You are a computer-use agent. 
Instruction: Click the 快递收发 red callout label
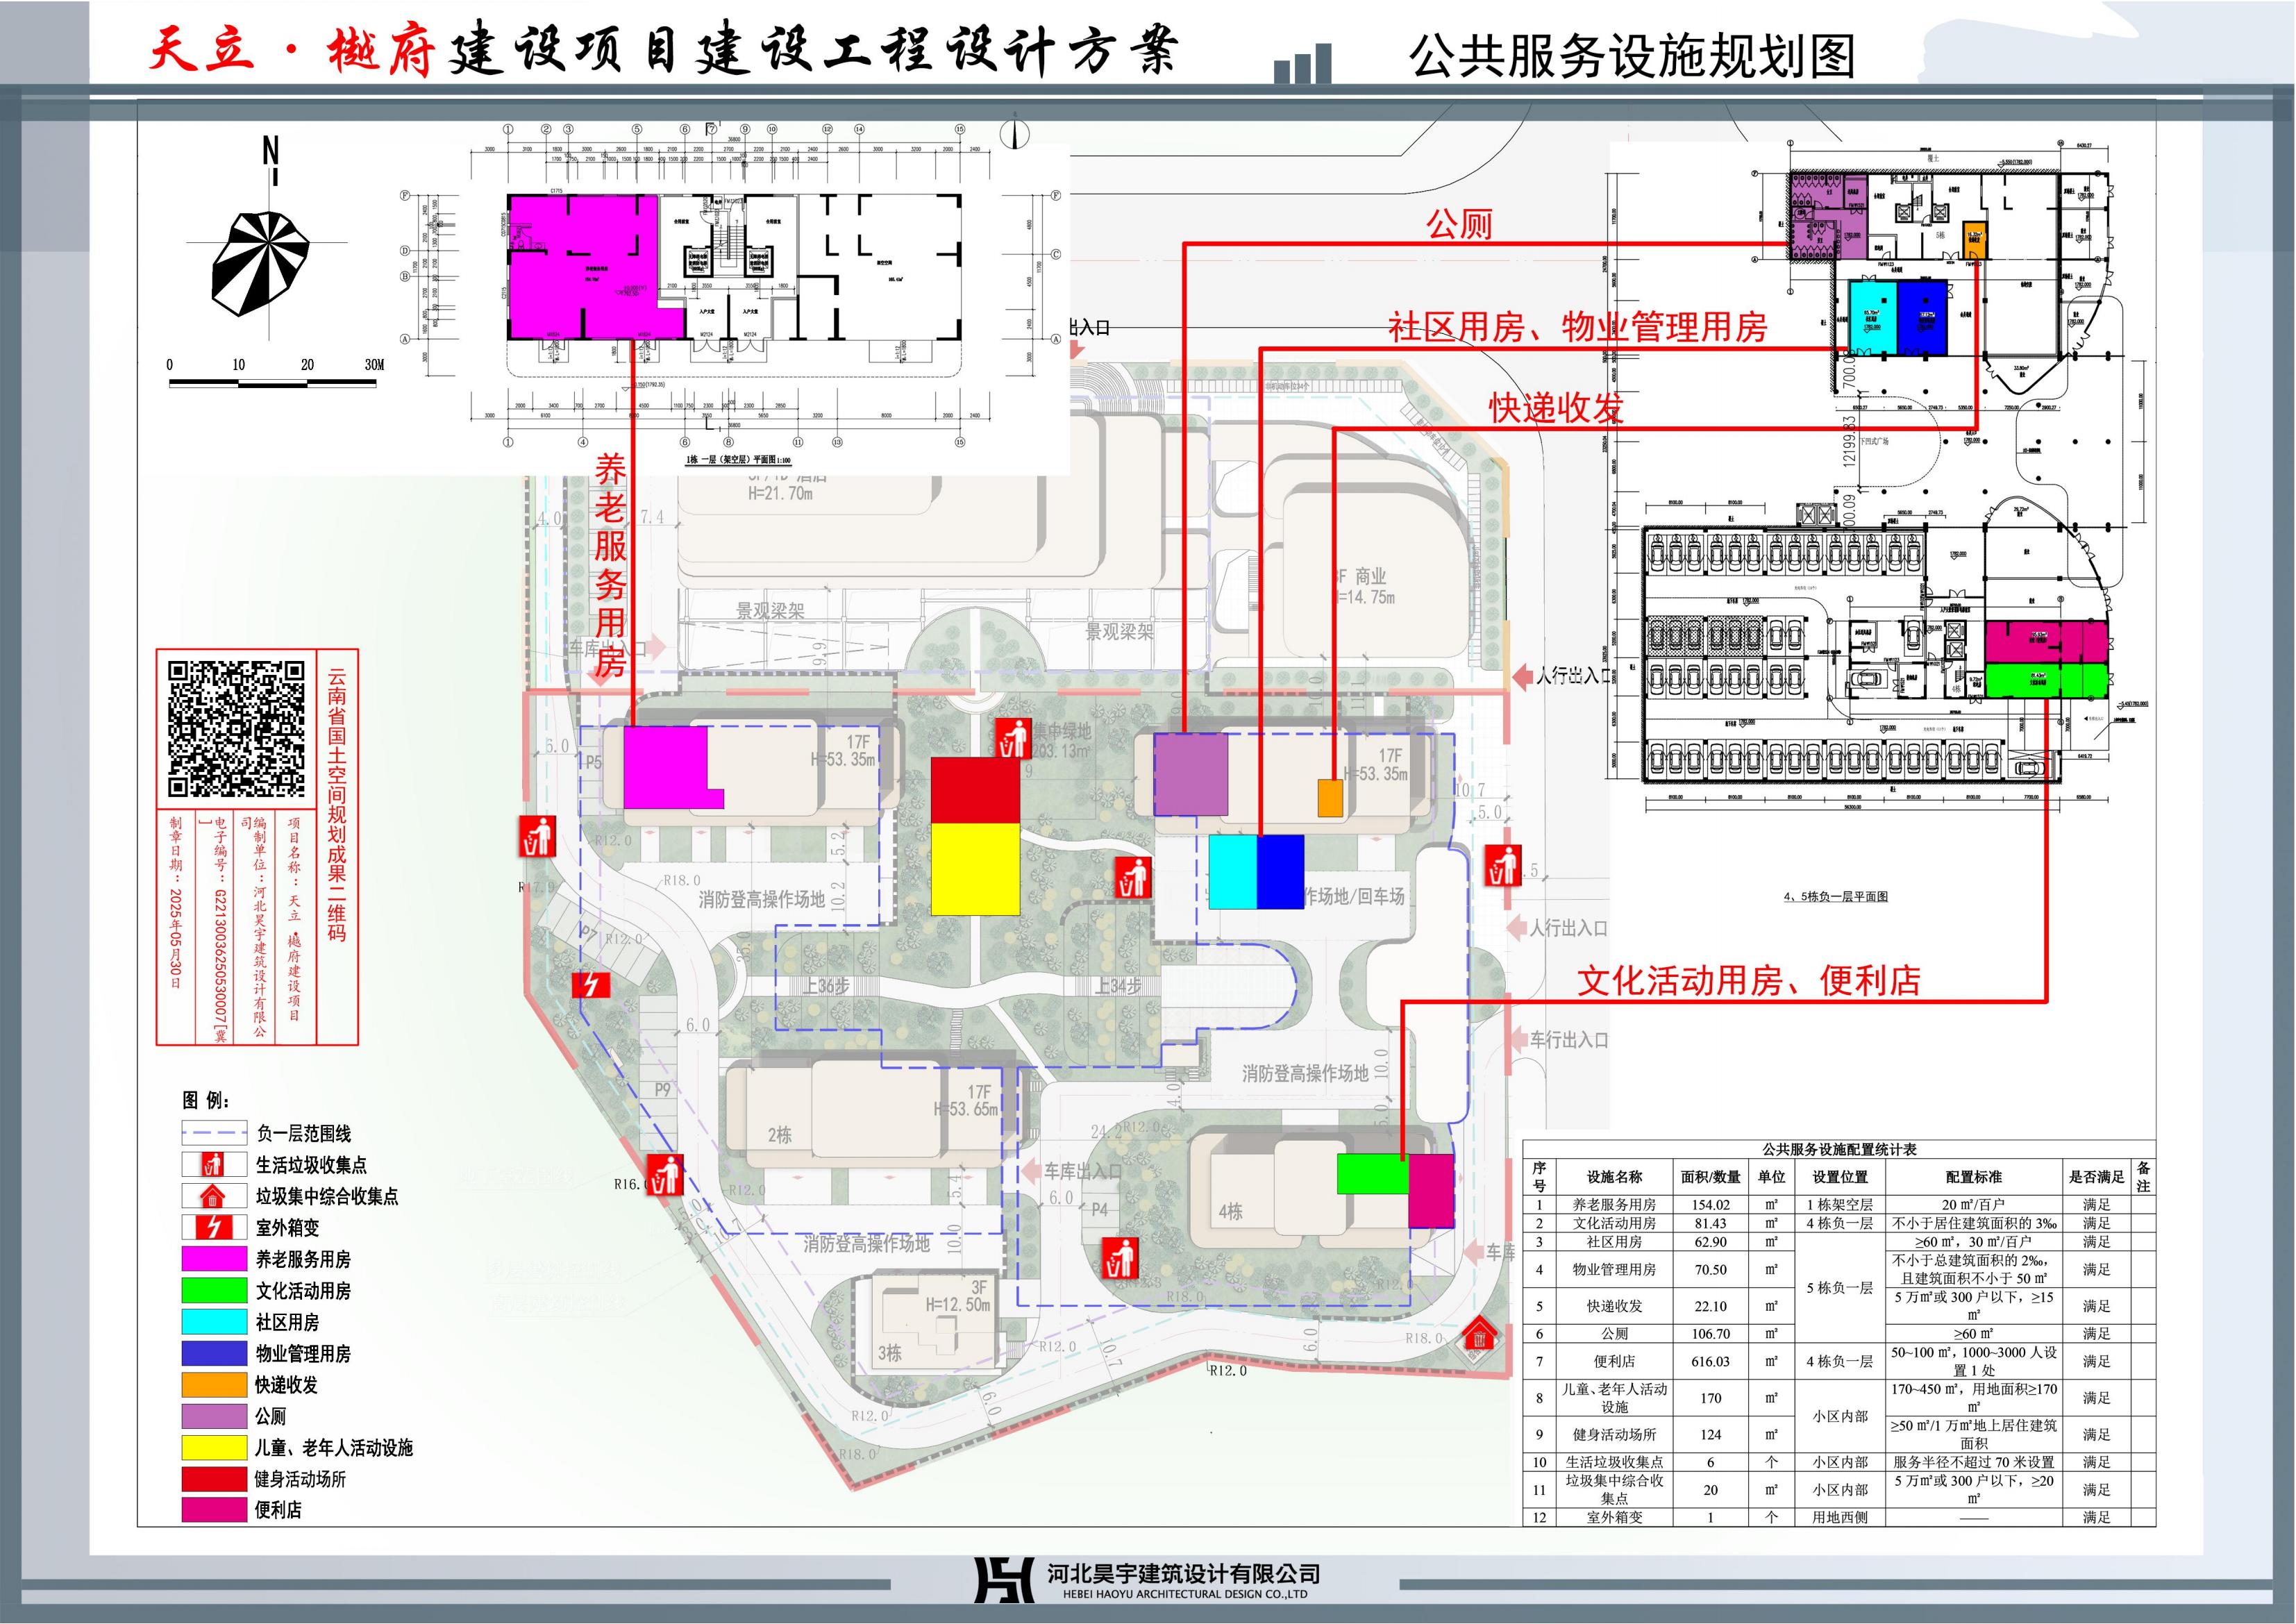[1556, 407]
